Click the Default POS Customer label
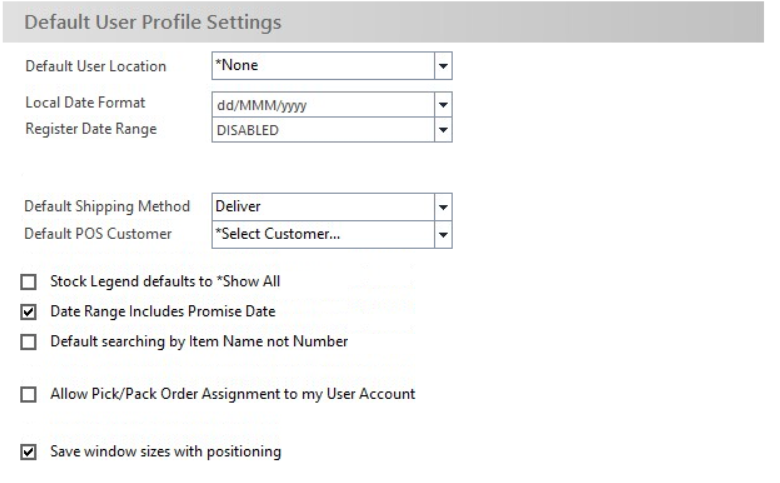 click(98, 234)
